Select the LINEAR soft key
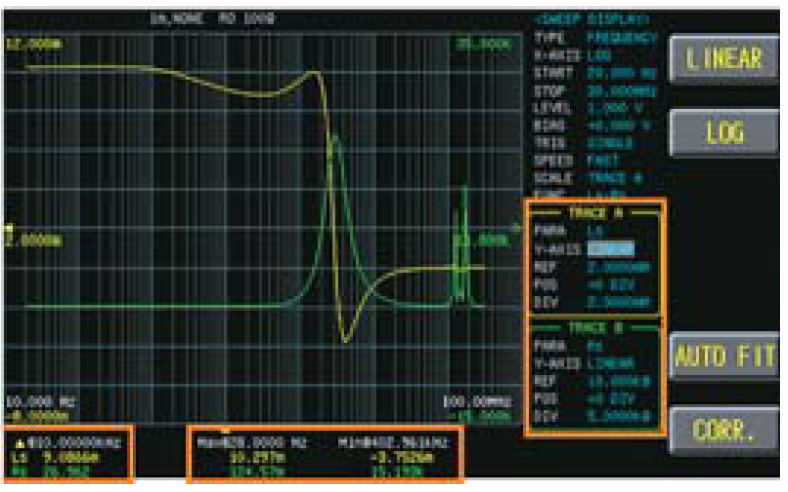The width and height of the screenshot is (788, 492). [724, 58]
